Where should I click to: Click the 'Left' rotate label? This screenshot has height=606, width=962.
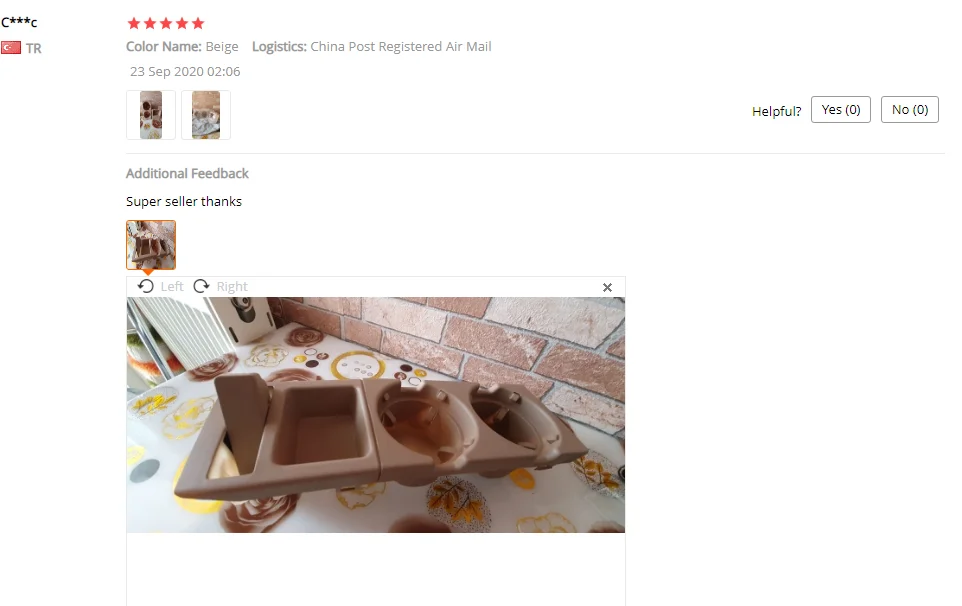pyautogui.click(x=172, y=286)
